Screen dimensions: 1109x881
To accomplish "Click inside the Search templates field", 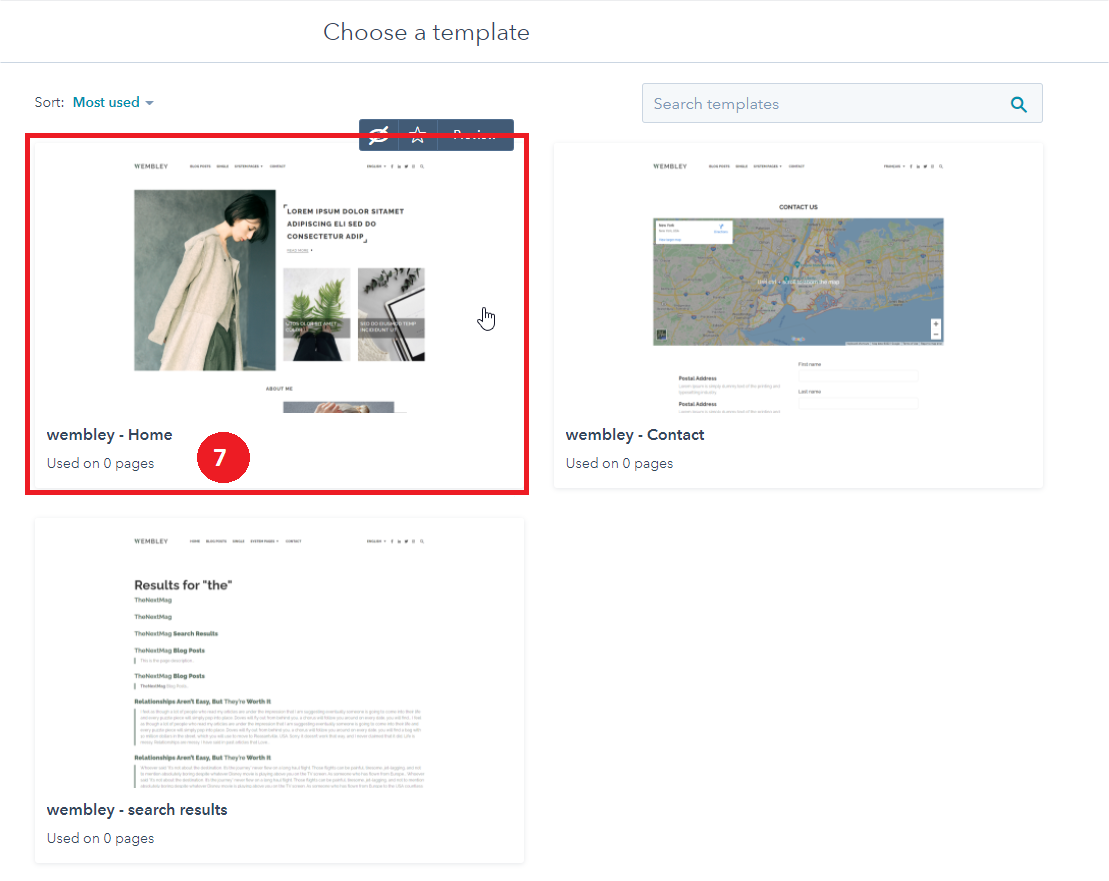I will (820, 104).
